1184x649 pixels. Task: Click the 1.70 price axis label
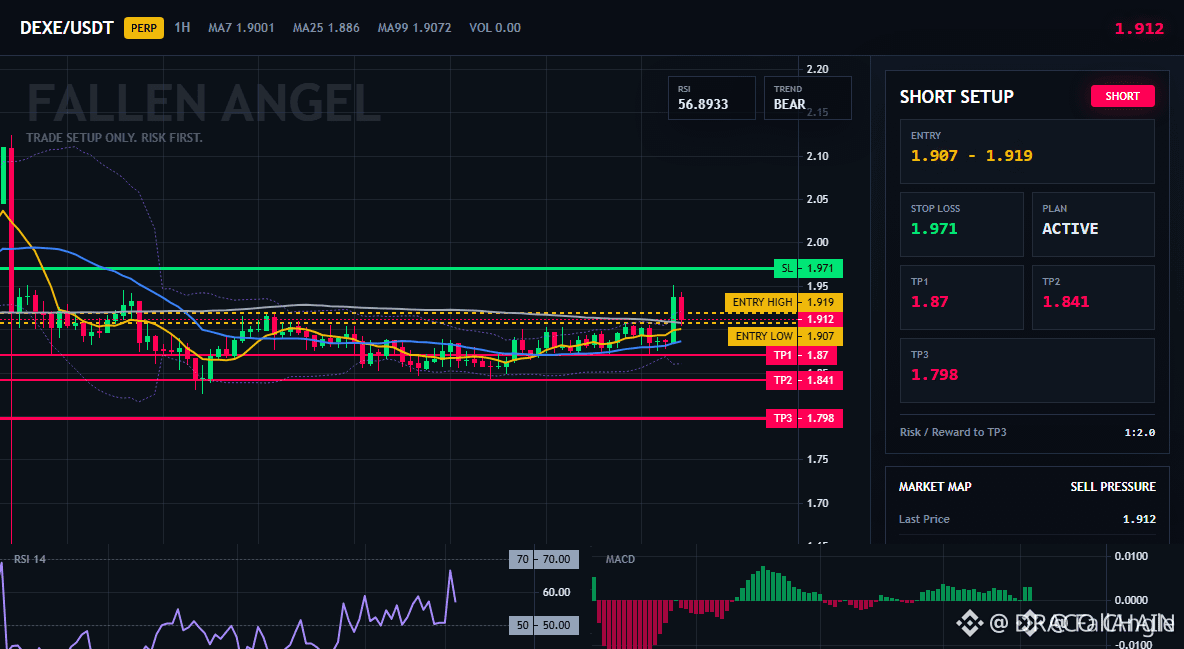click(x=818, y=503)
